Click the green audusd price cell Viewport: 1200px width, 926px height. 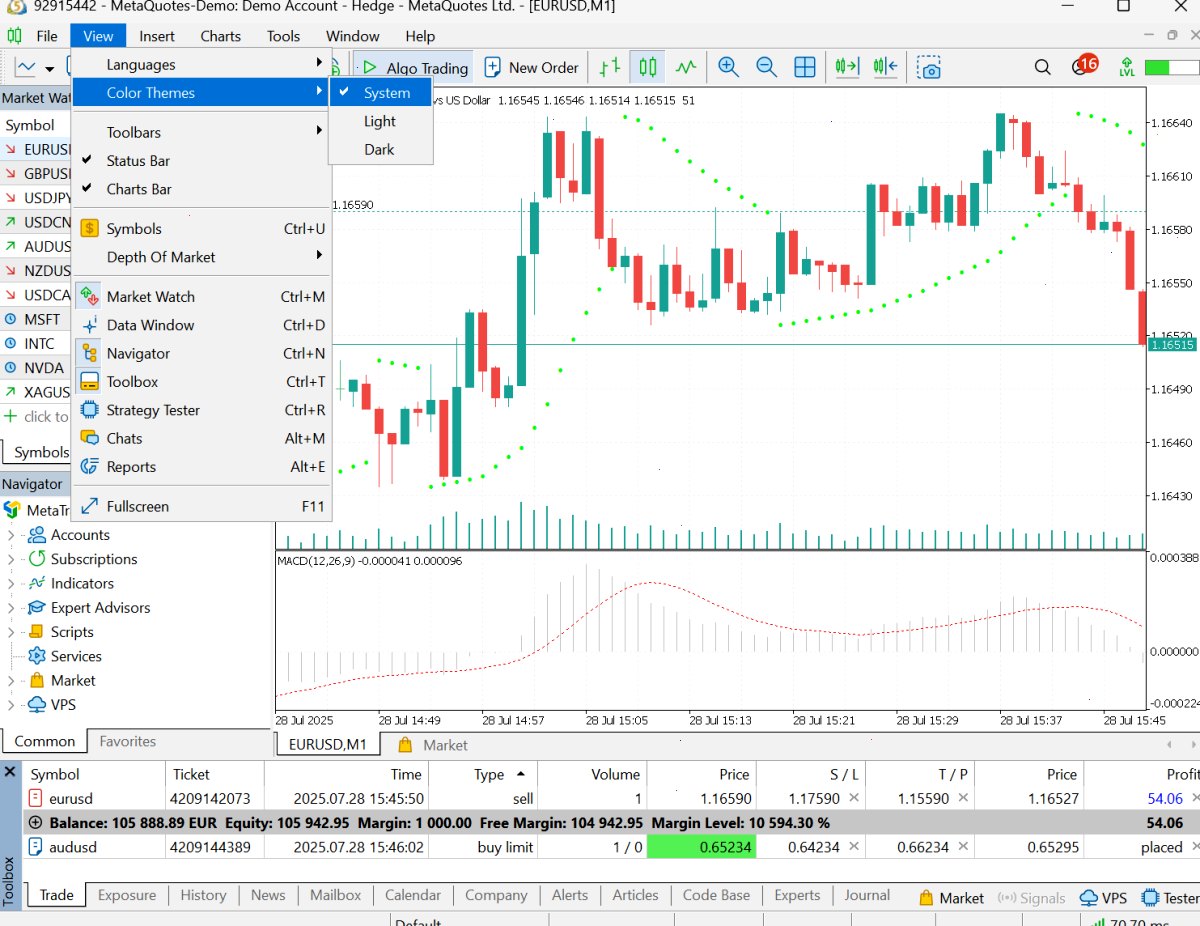[x=701, y=847]
